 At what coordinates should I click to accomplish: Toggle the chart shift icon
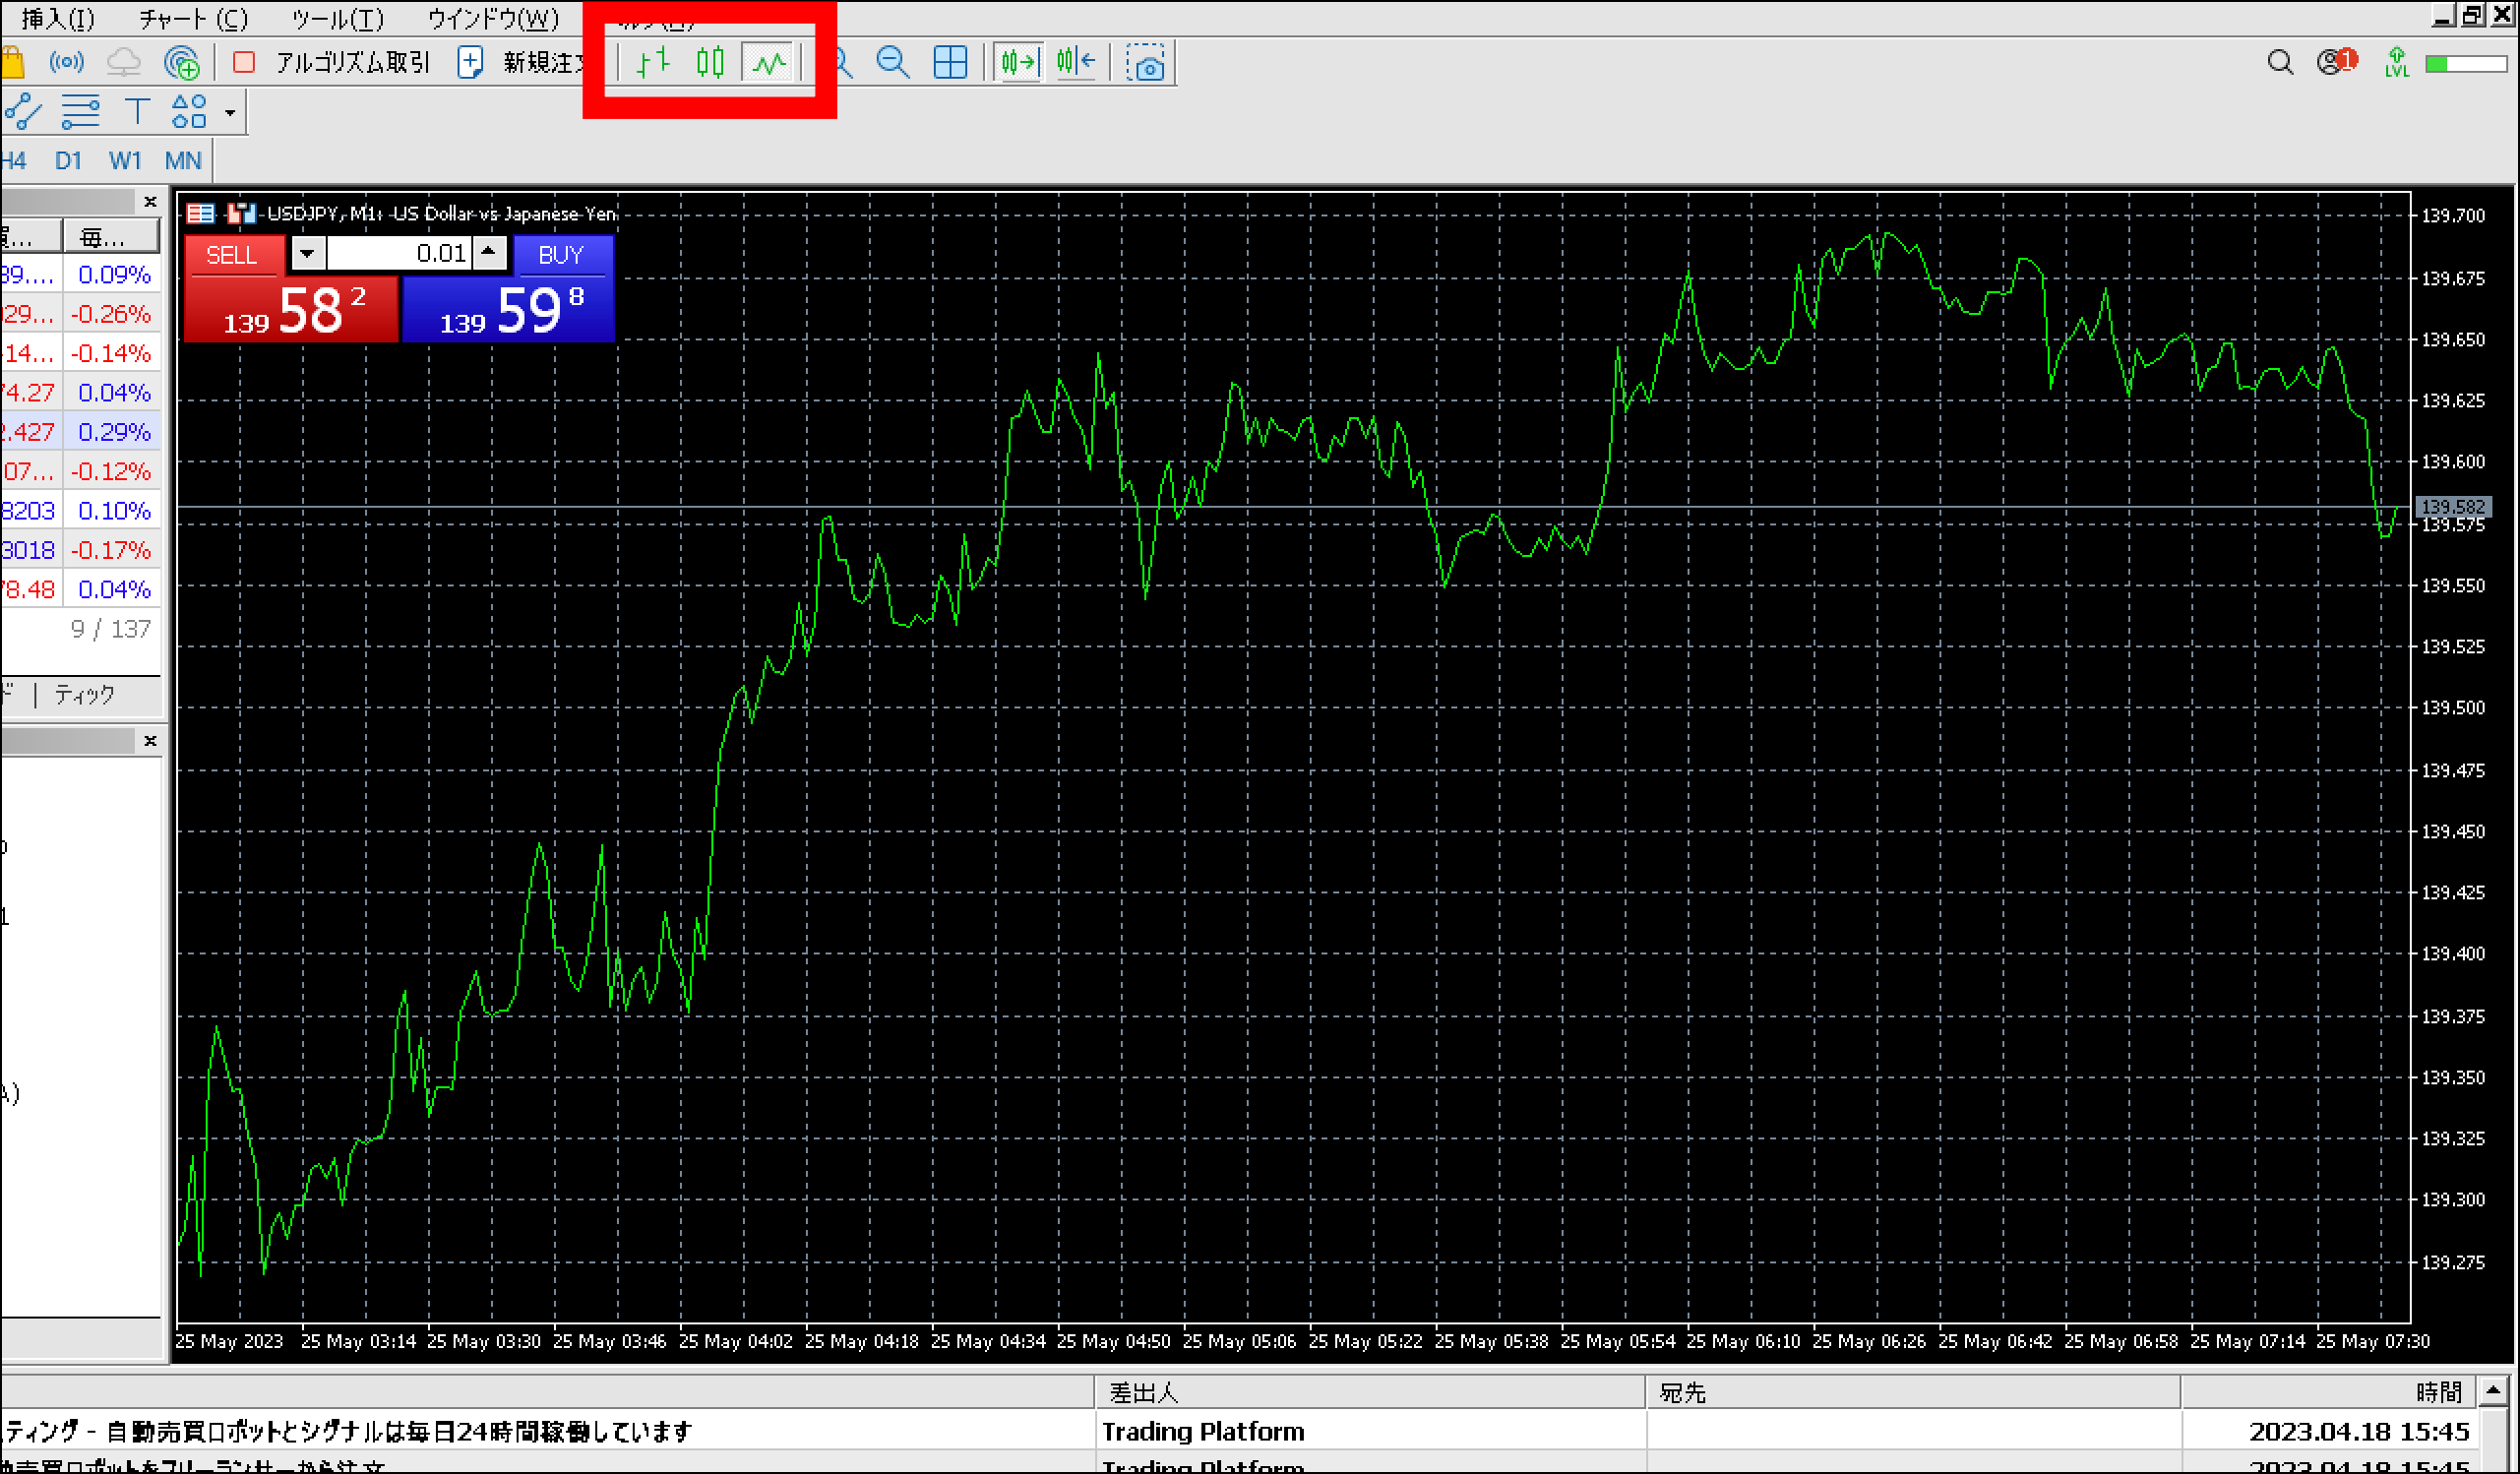[x=1076, y=63]
